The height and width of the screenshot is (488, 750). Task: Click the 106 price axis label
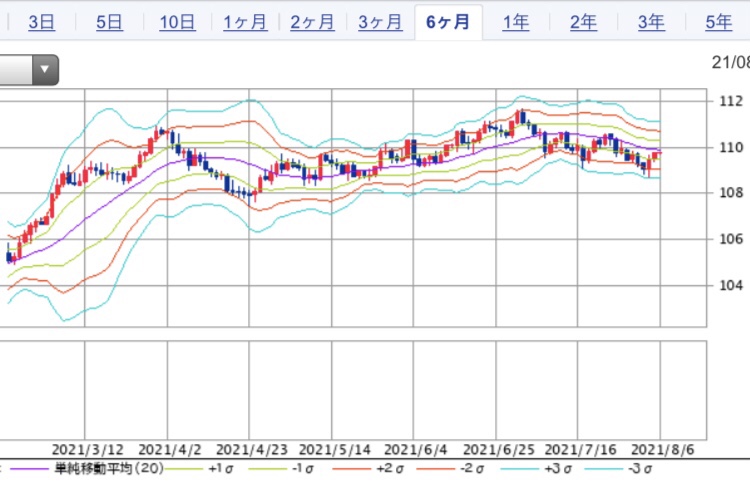click(x=731, y=239)
